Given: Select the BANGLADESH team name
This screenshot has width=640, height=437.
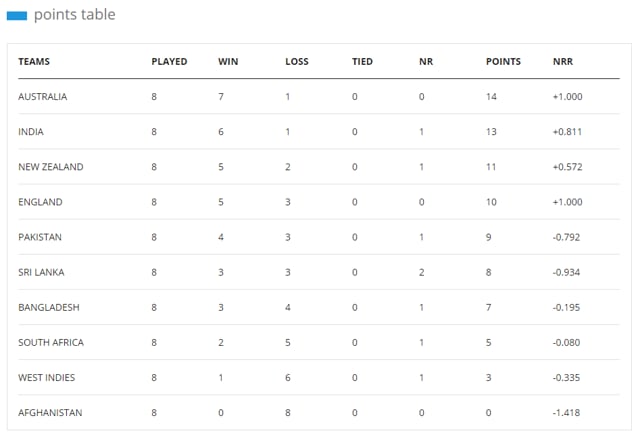Looking at the screenshot, I should click(x=49, y=307).
